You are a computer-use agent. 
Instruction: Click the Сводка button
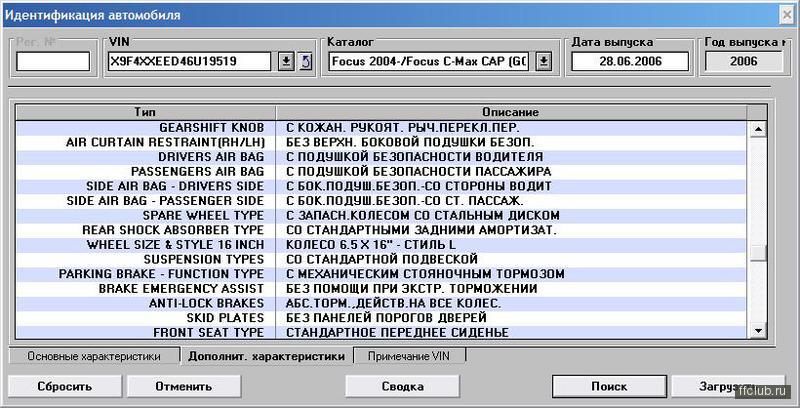tap(403, 386)
